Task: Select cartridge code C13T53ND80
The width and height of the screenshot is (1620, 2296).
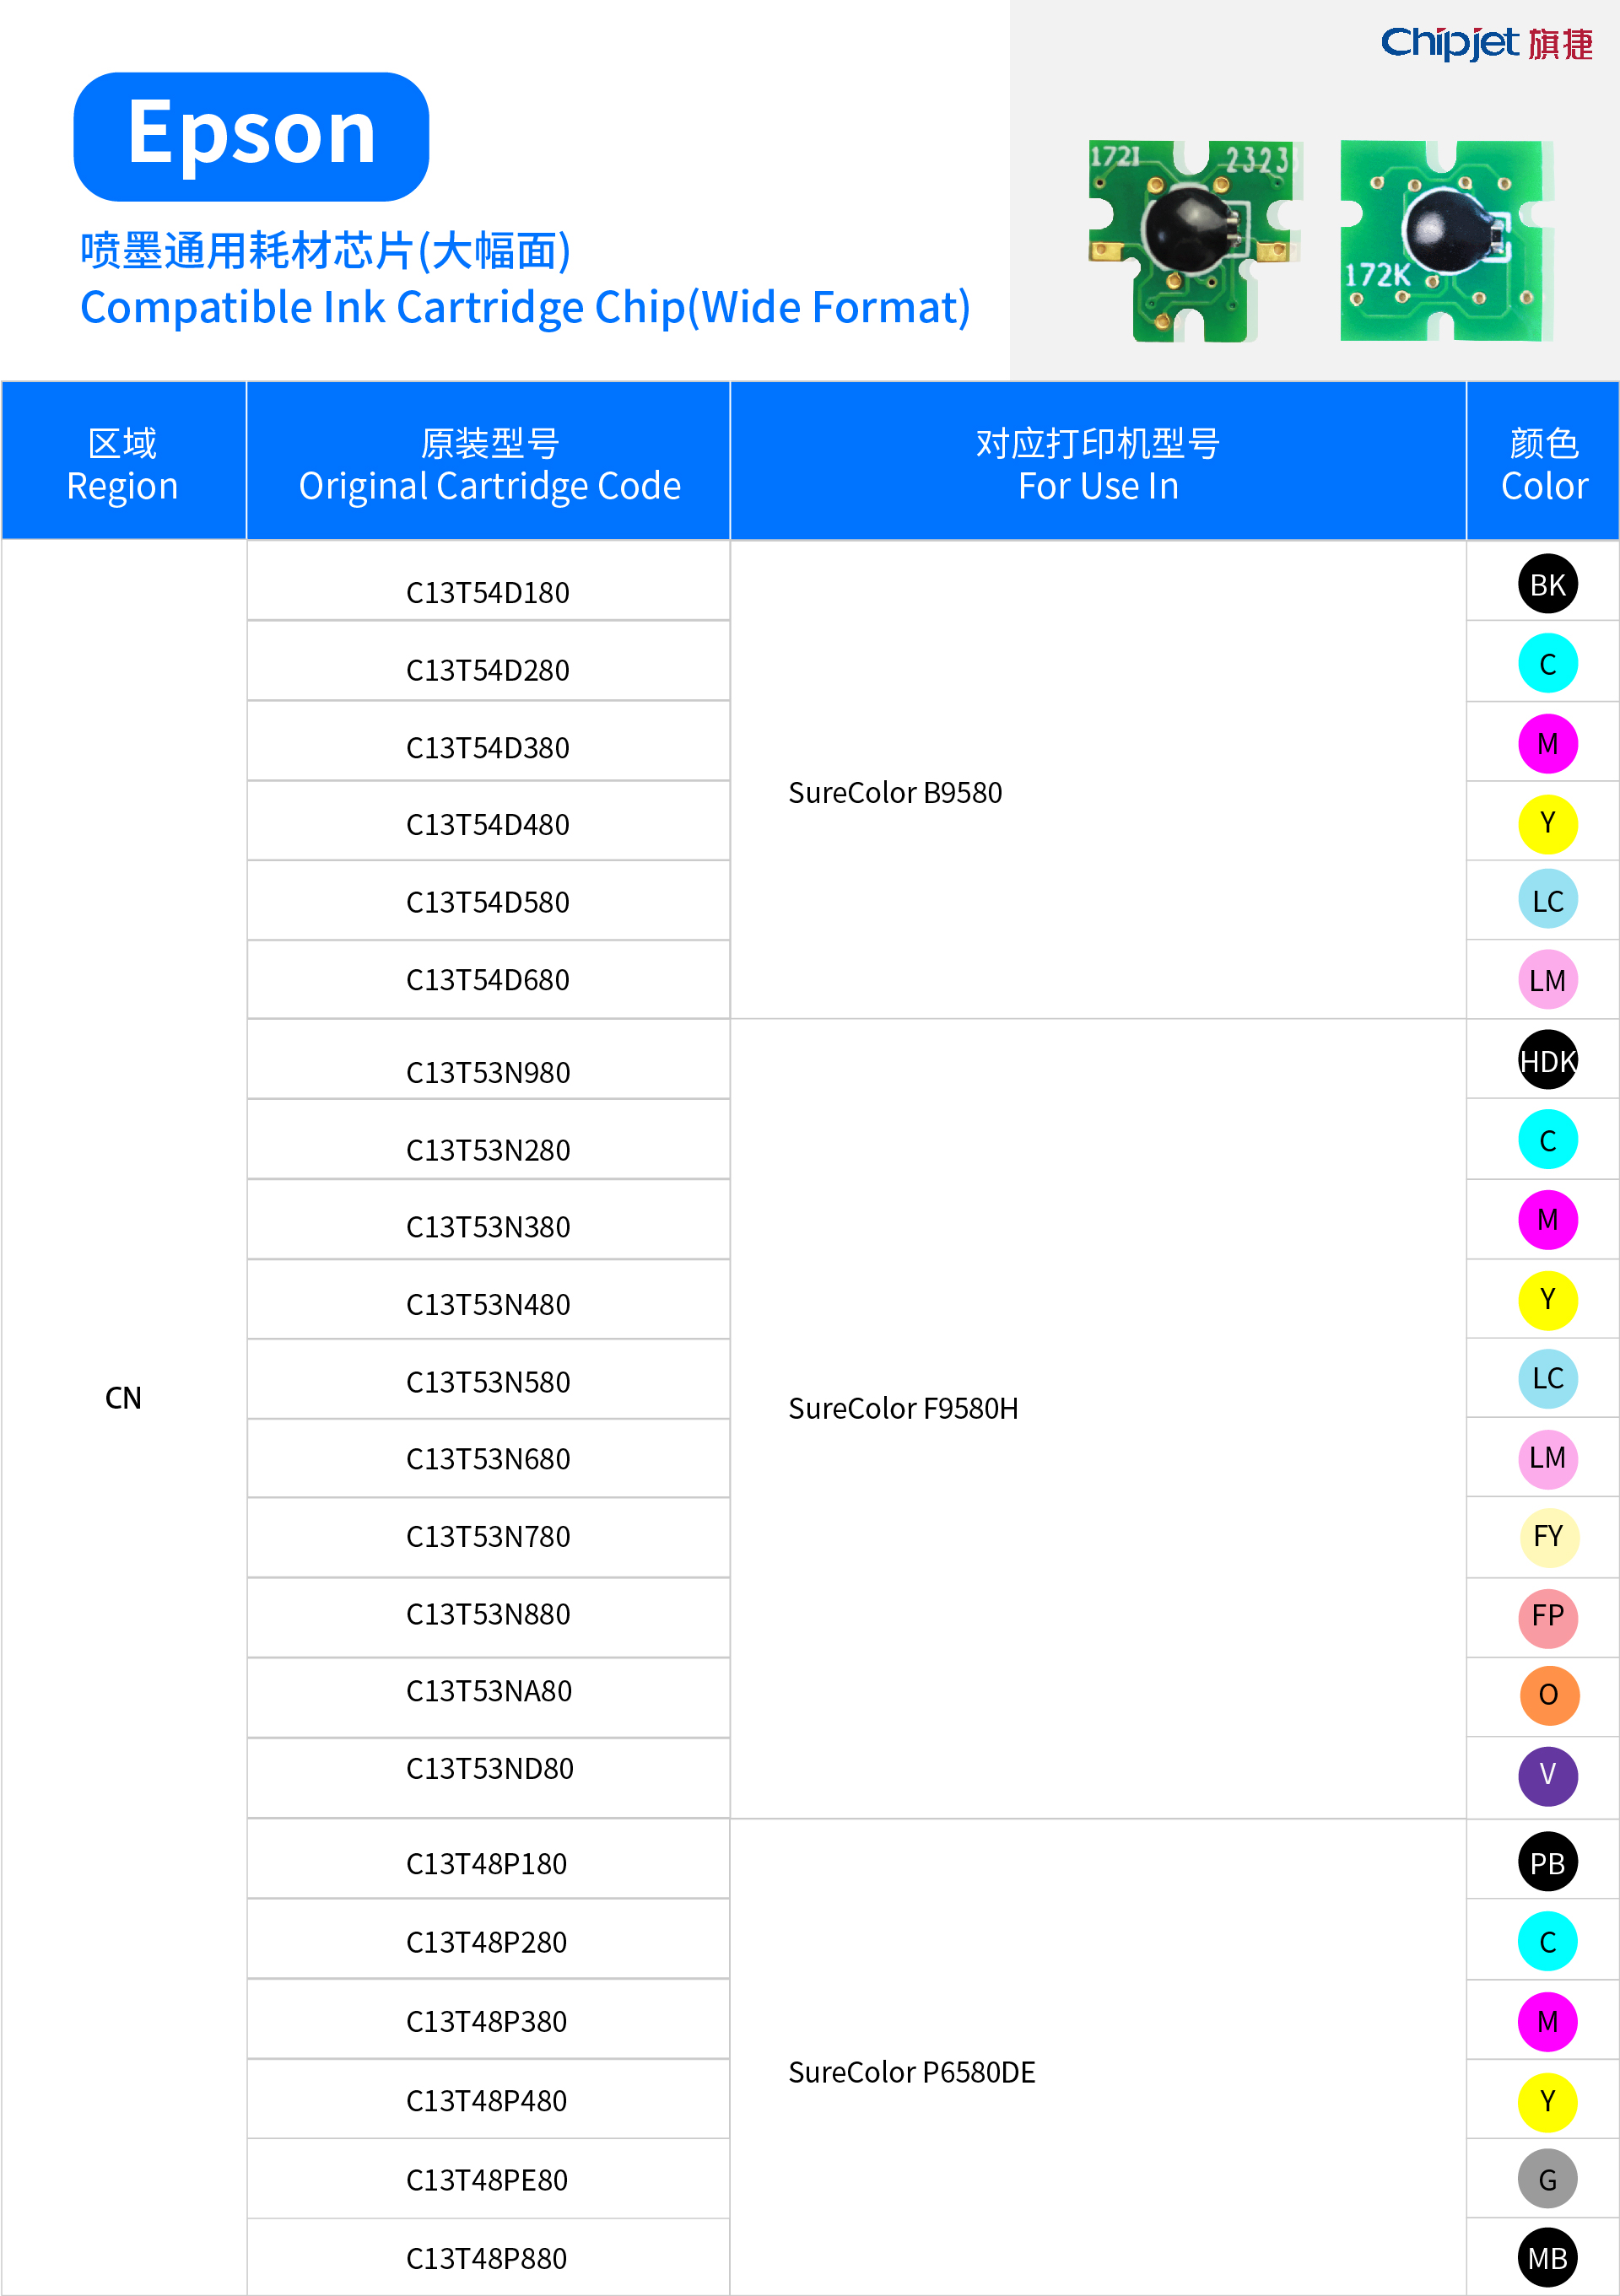Action: [x=490, y=1769]
